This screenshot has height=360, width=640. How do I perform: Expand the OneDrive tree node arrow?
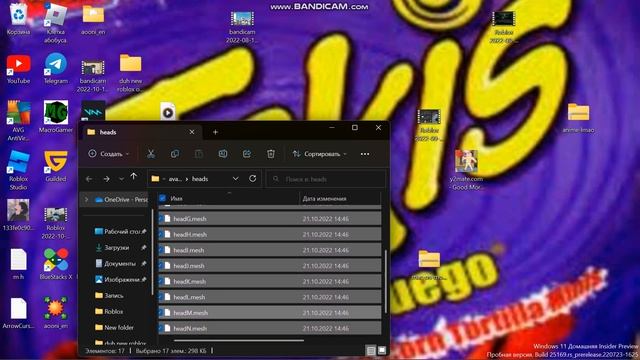click(87, 200)
